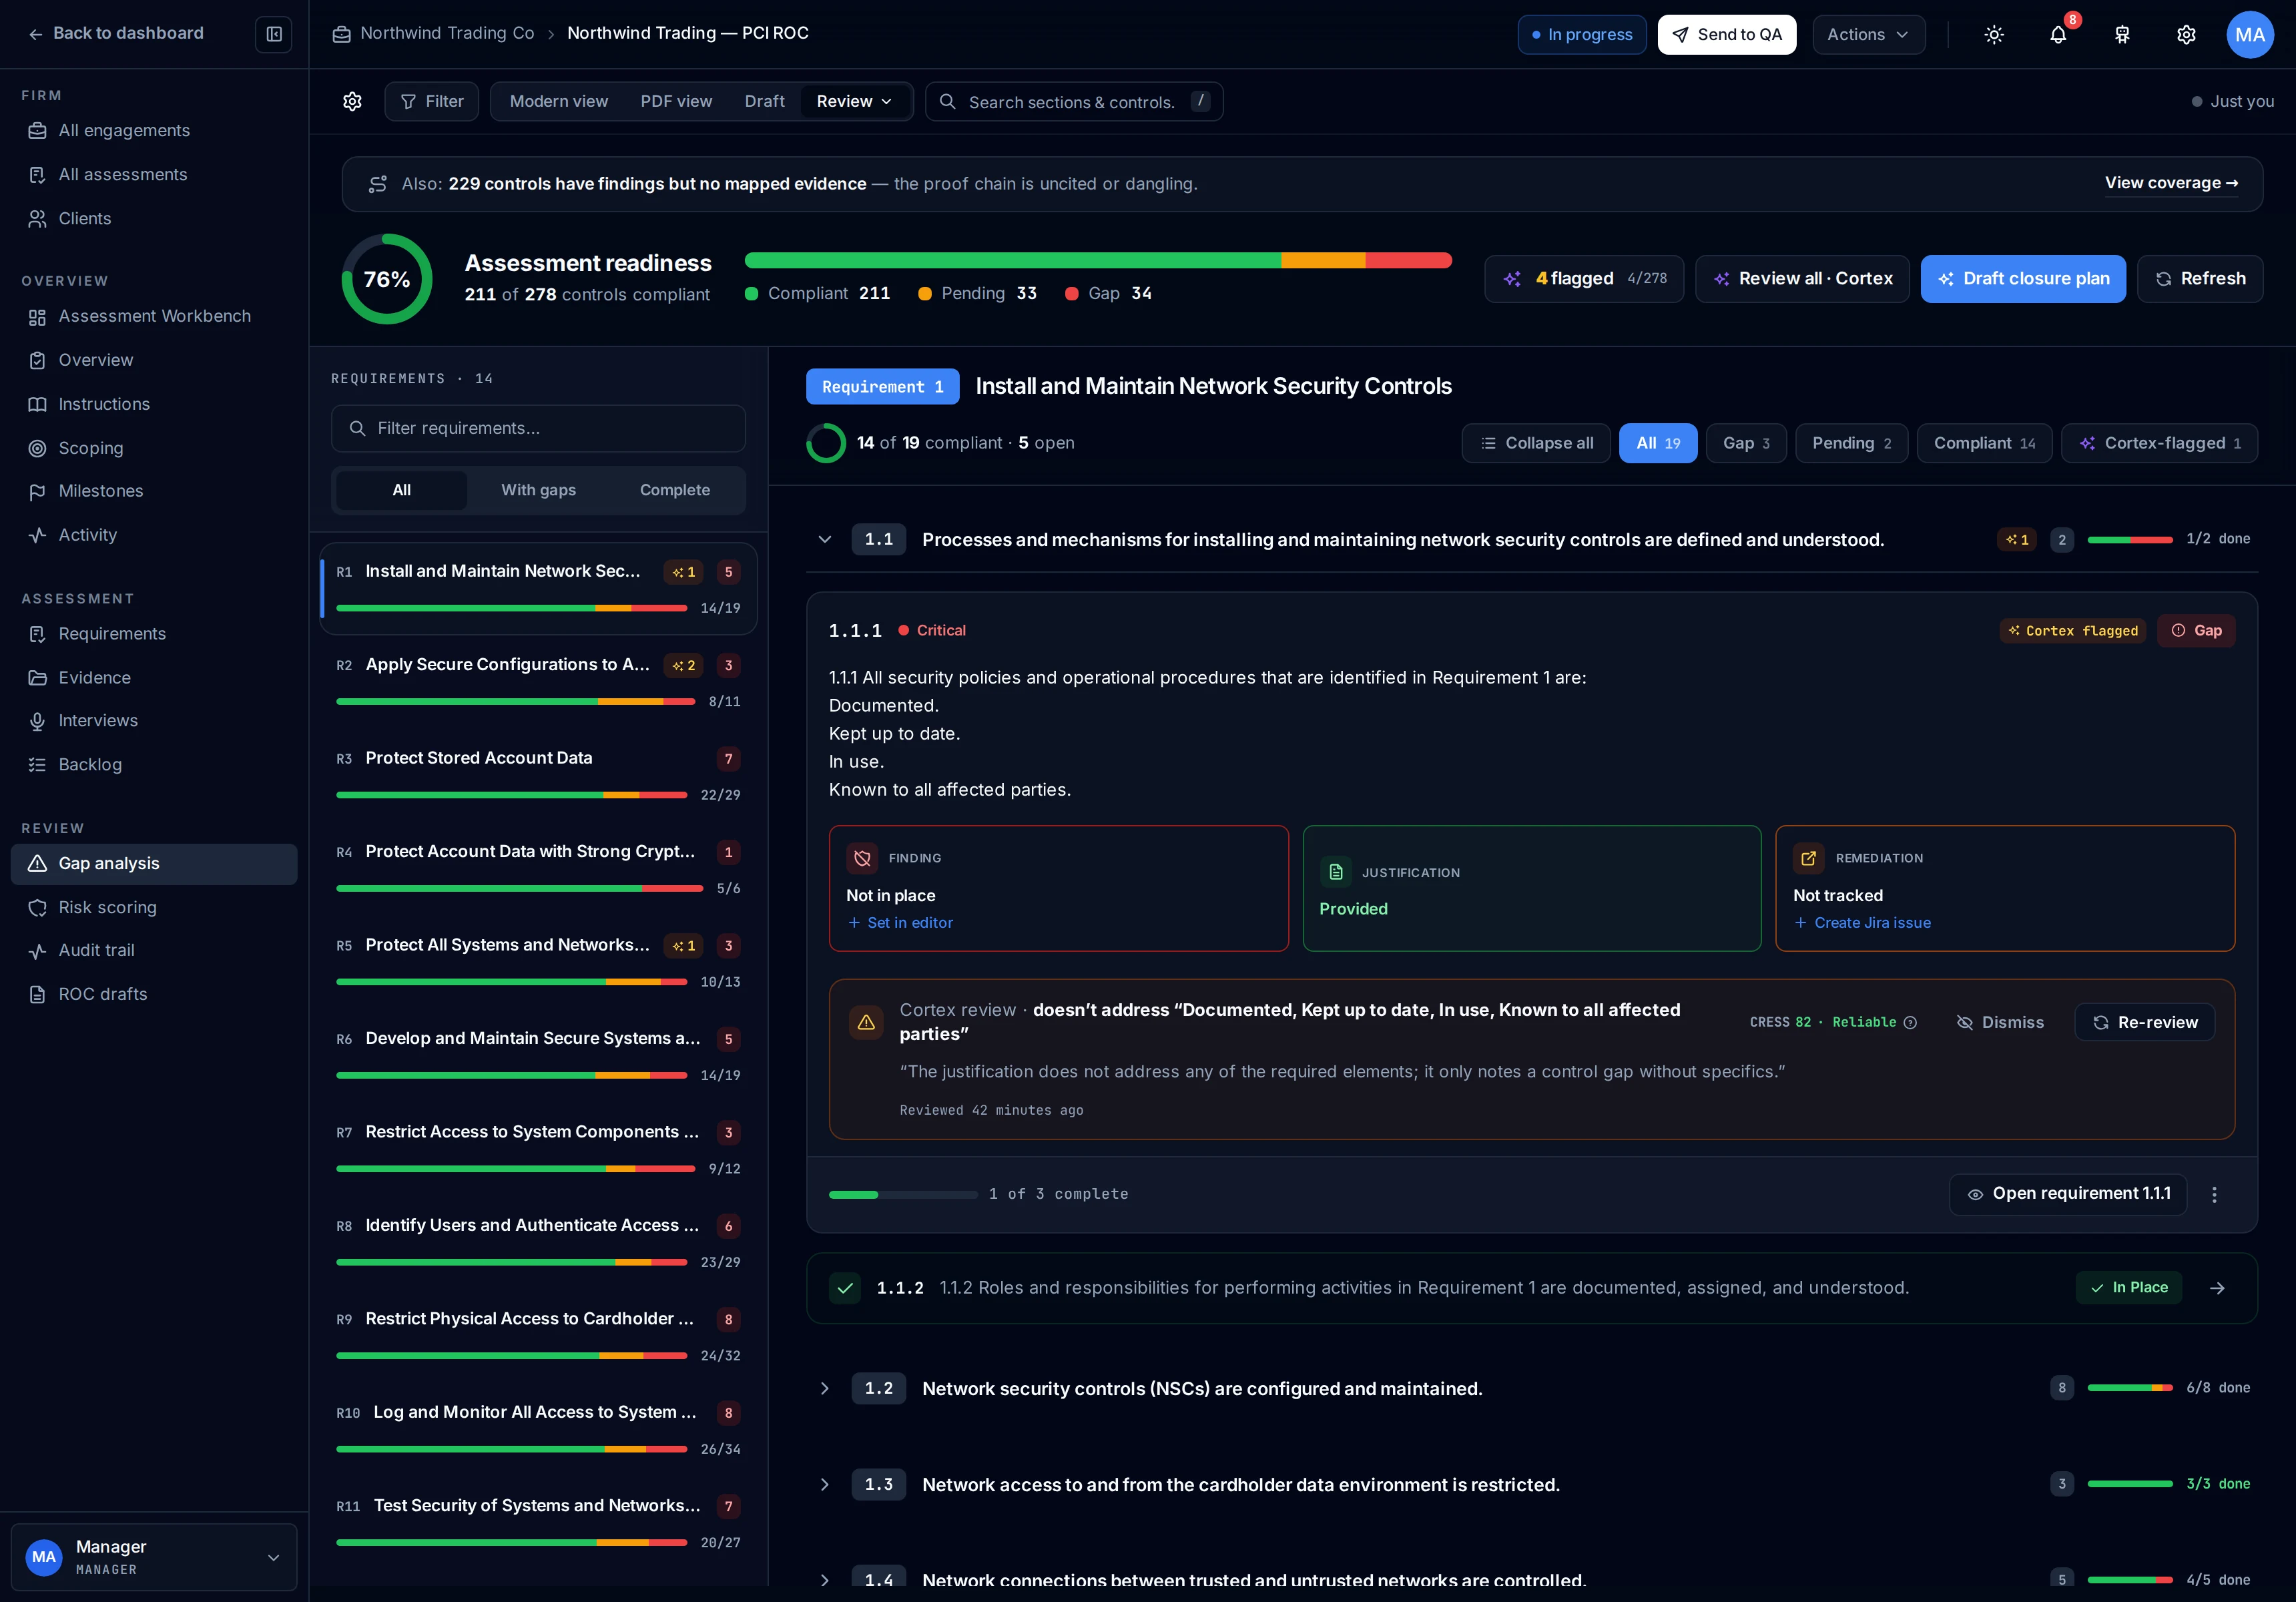Open Backlog in sidebar
This screenshot has height=1602, width=2296.
point(154,765)
